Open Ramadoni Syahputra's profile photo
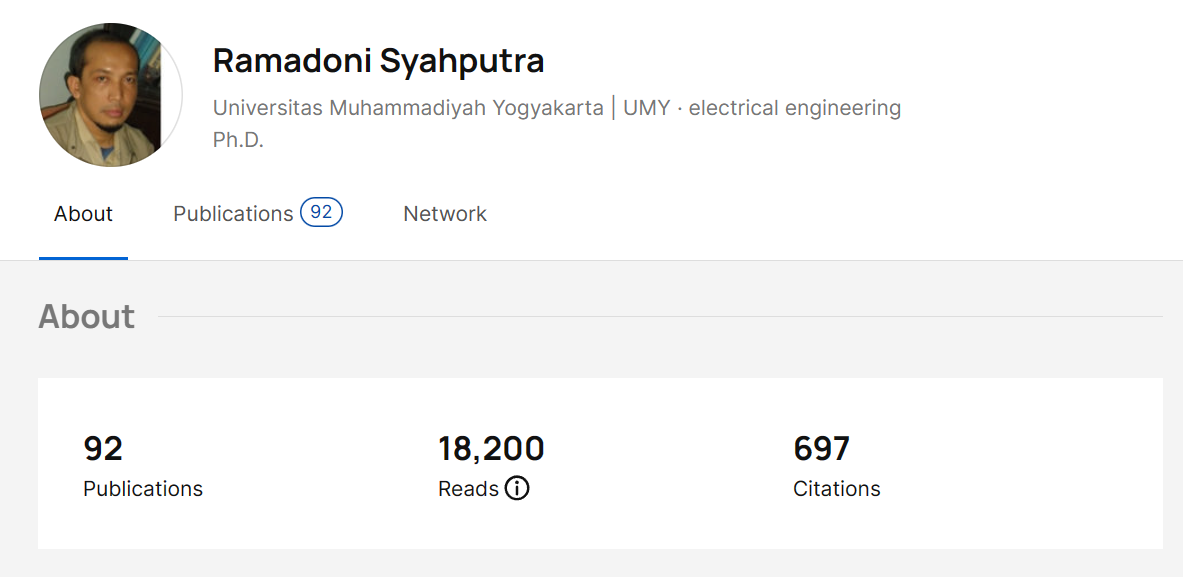The height and width of the screenshot is (577, 1183). point(110,95)
